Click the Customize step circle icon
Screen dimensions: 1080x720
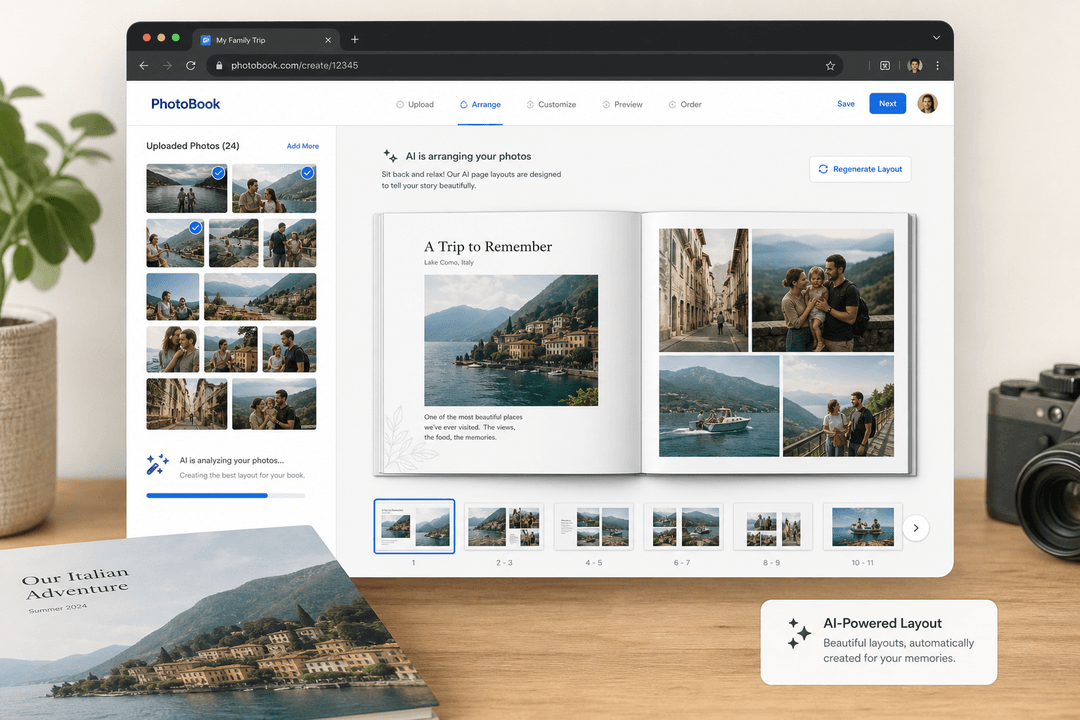(530, 105)
